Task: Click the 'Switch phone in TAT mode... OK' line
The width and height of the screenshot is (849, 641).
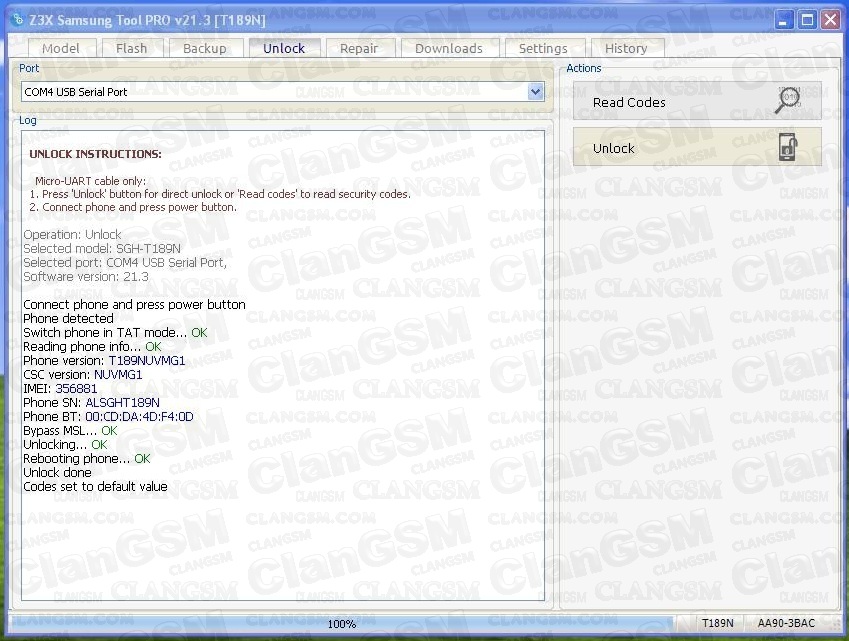Action: [x=115, y=332]
